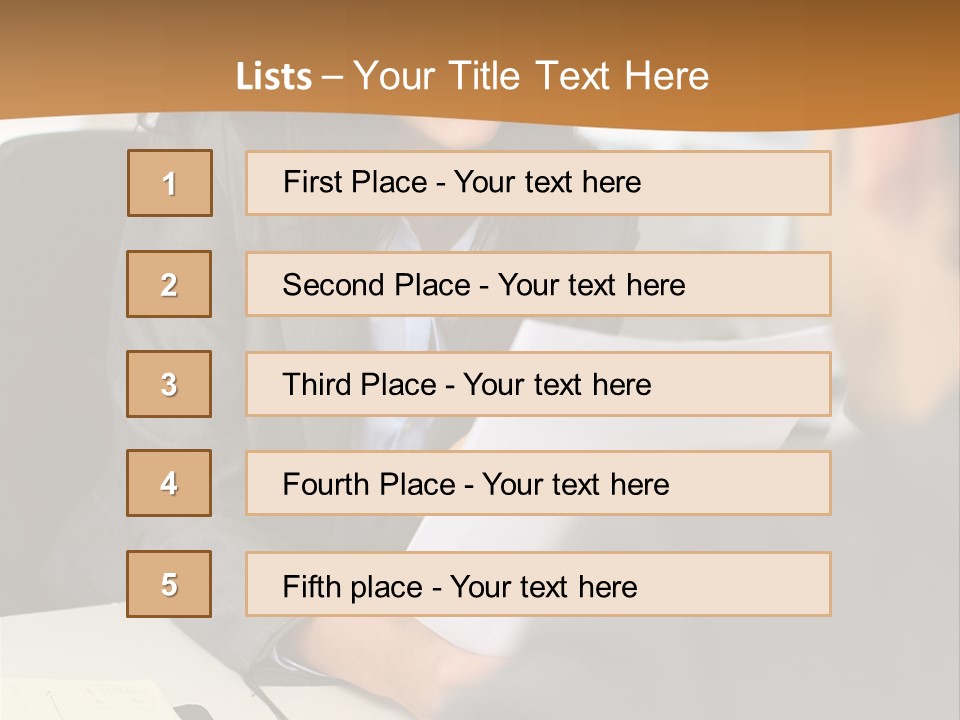
Task: Click the word First in first bar
Action: tap(307, 182)
